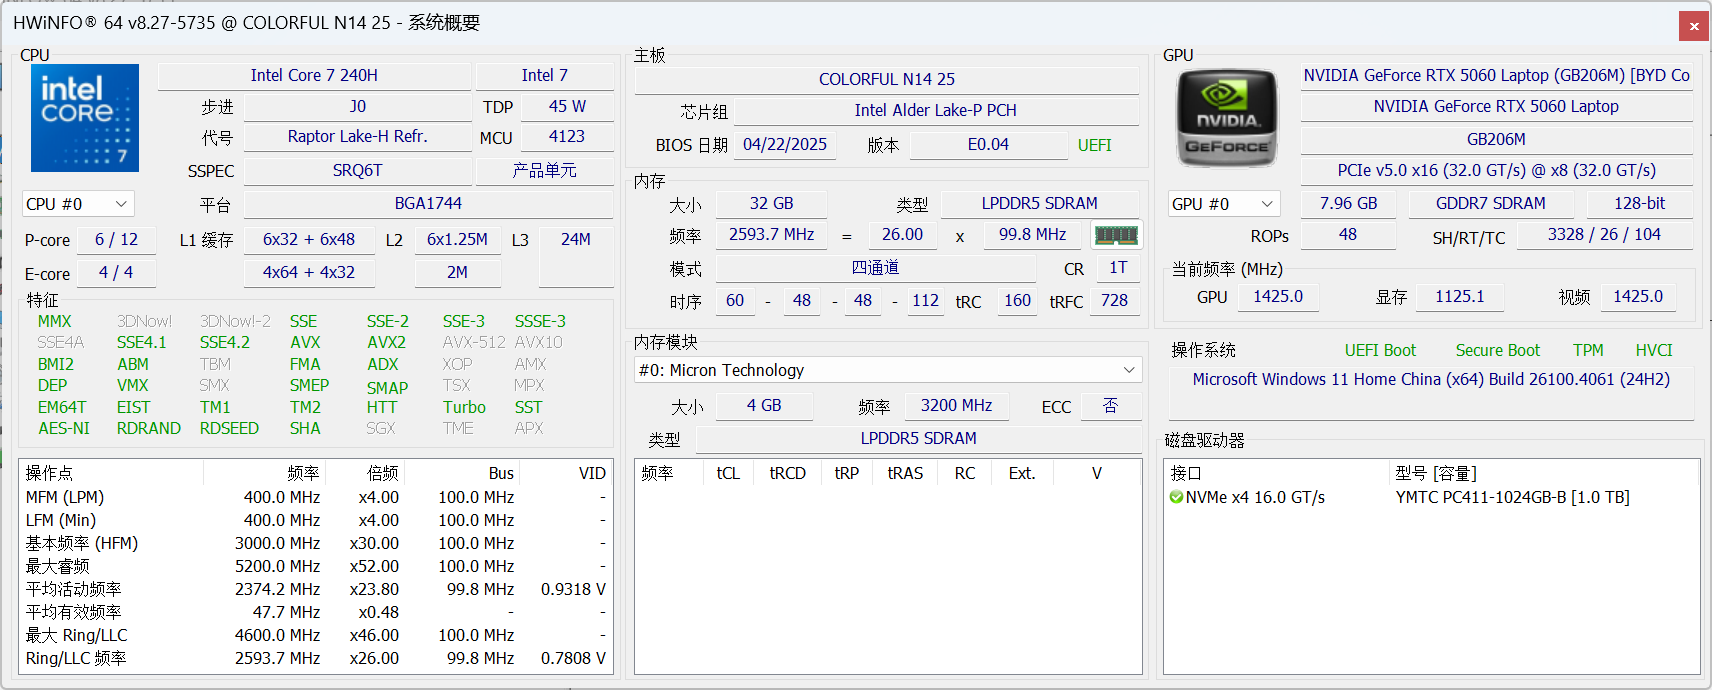The image size is (1712, 690).
Task: Click the HVCI status indicator
Action: pos(1653,350)
